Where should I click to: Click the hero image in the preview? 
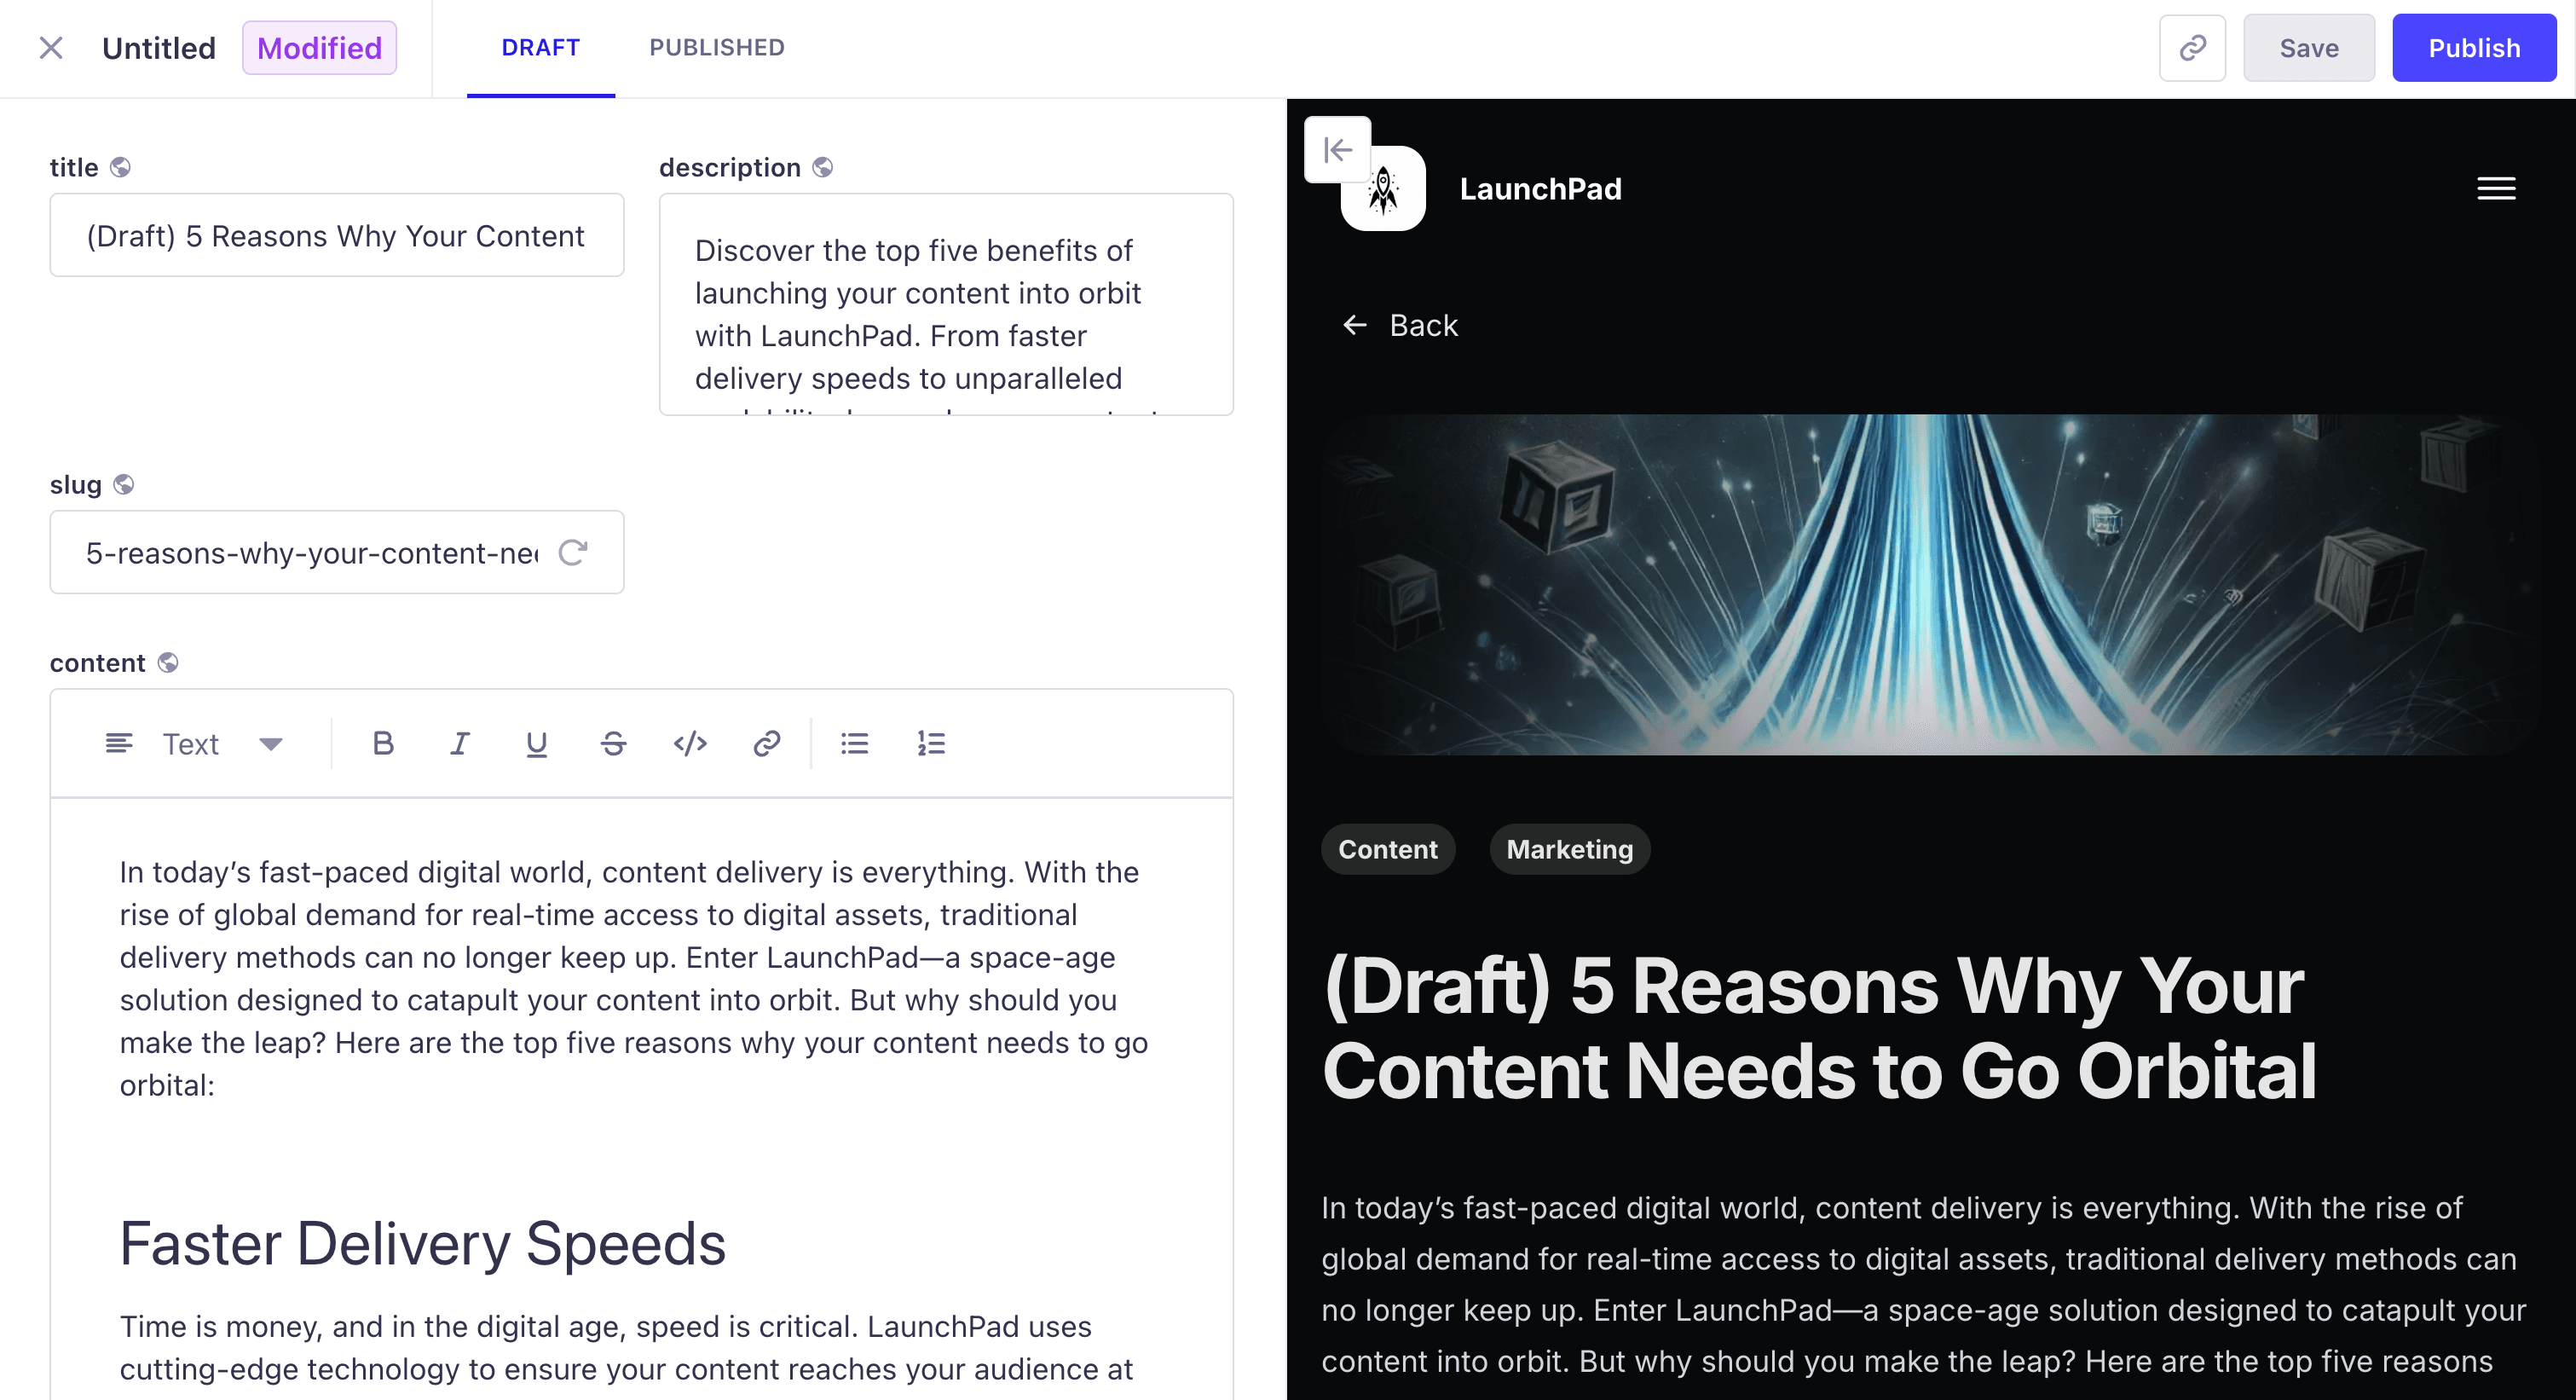point(1930,585)
